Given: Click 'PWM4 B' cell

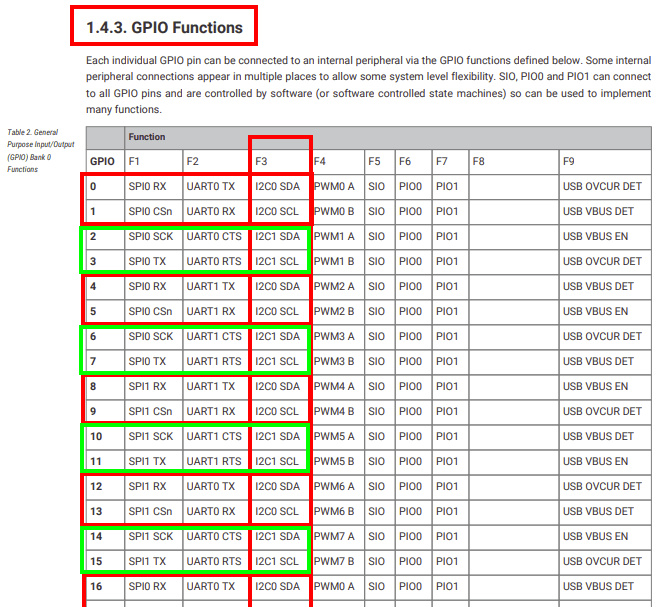Looking at the screenshot, I should click(x=334, y=411).
